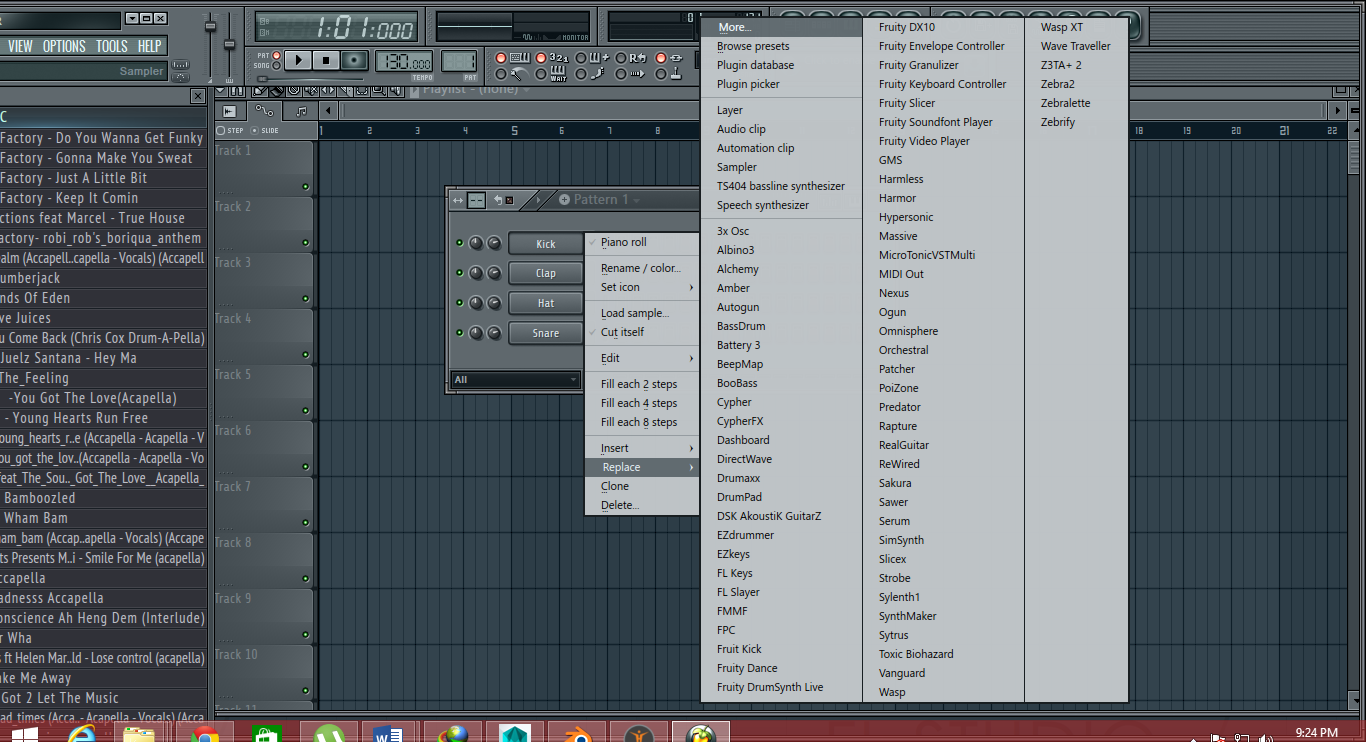
Task: Choose Clone in context menu
Action: (642, 486)
